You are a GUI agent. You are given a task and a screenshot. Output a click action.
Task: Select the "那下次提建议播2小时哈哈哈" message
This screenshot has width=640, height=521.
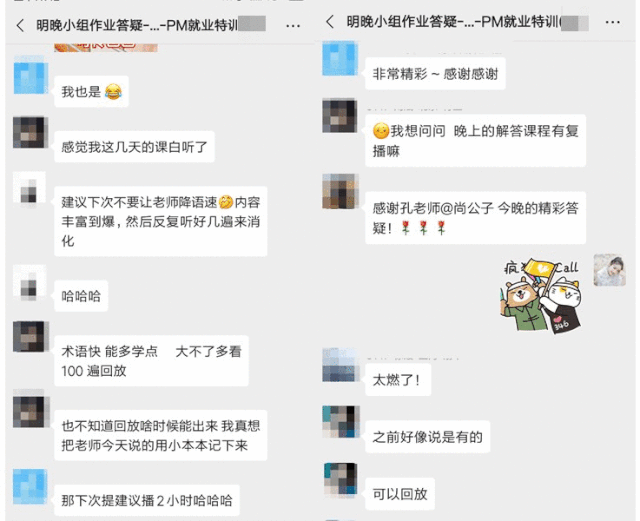[147, 500]
